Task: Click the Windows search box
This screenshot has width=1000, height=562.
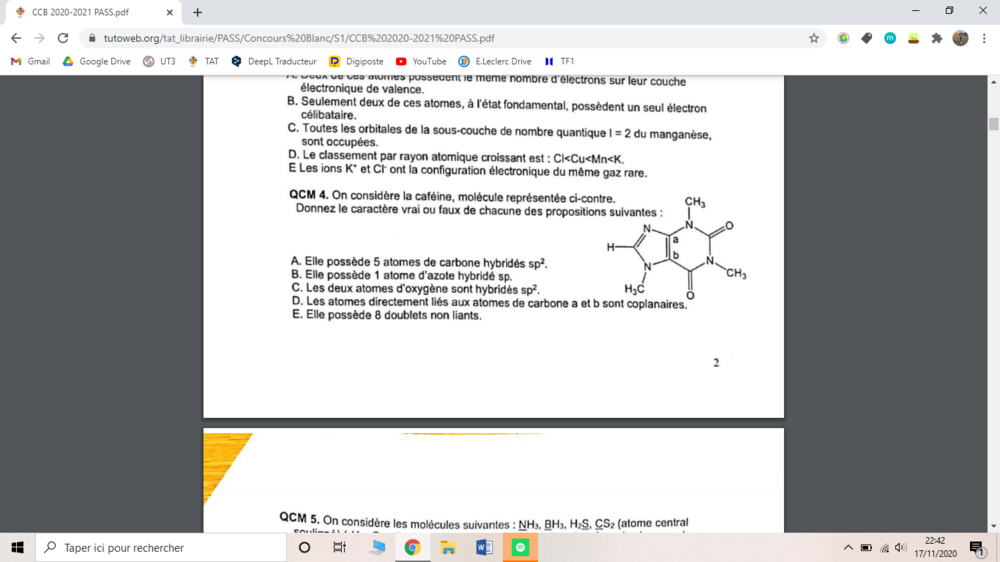Action: point(160,548)
